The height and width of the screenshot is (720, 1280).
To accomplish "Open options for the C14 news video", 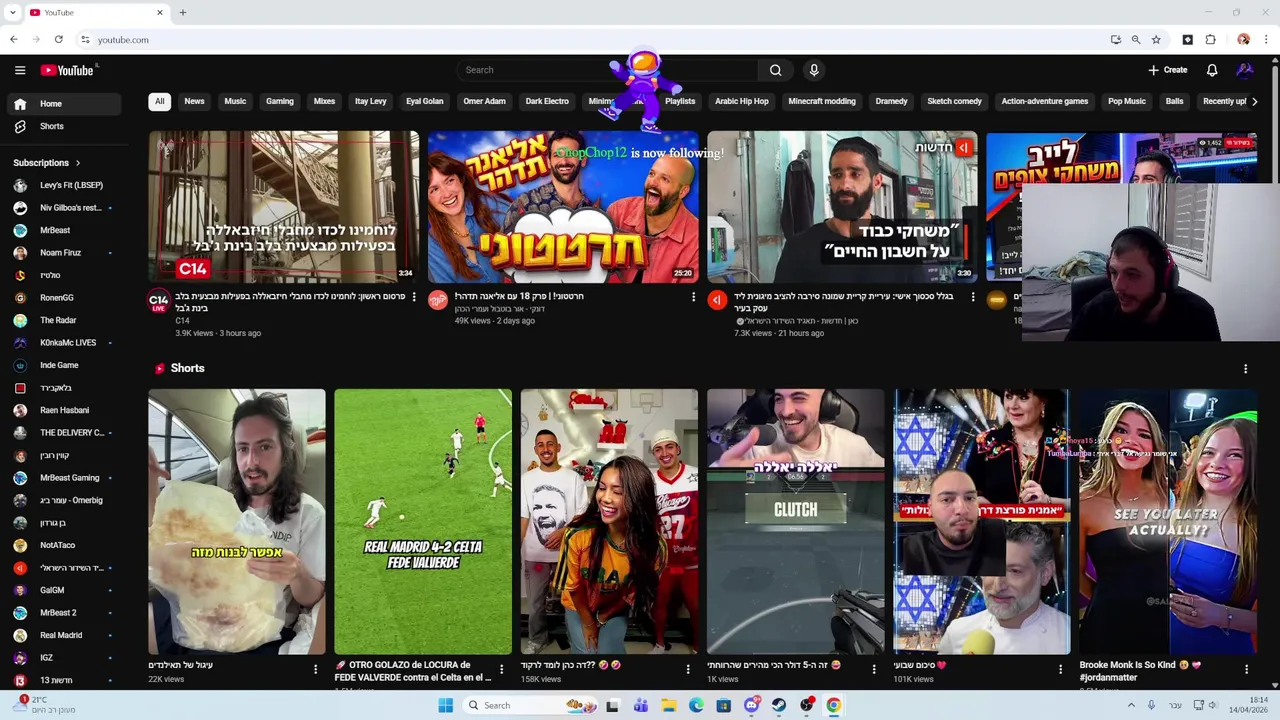I will [414, 297].
